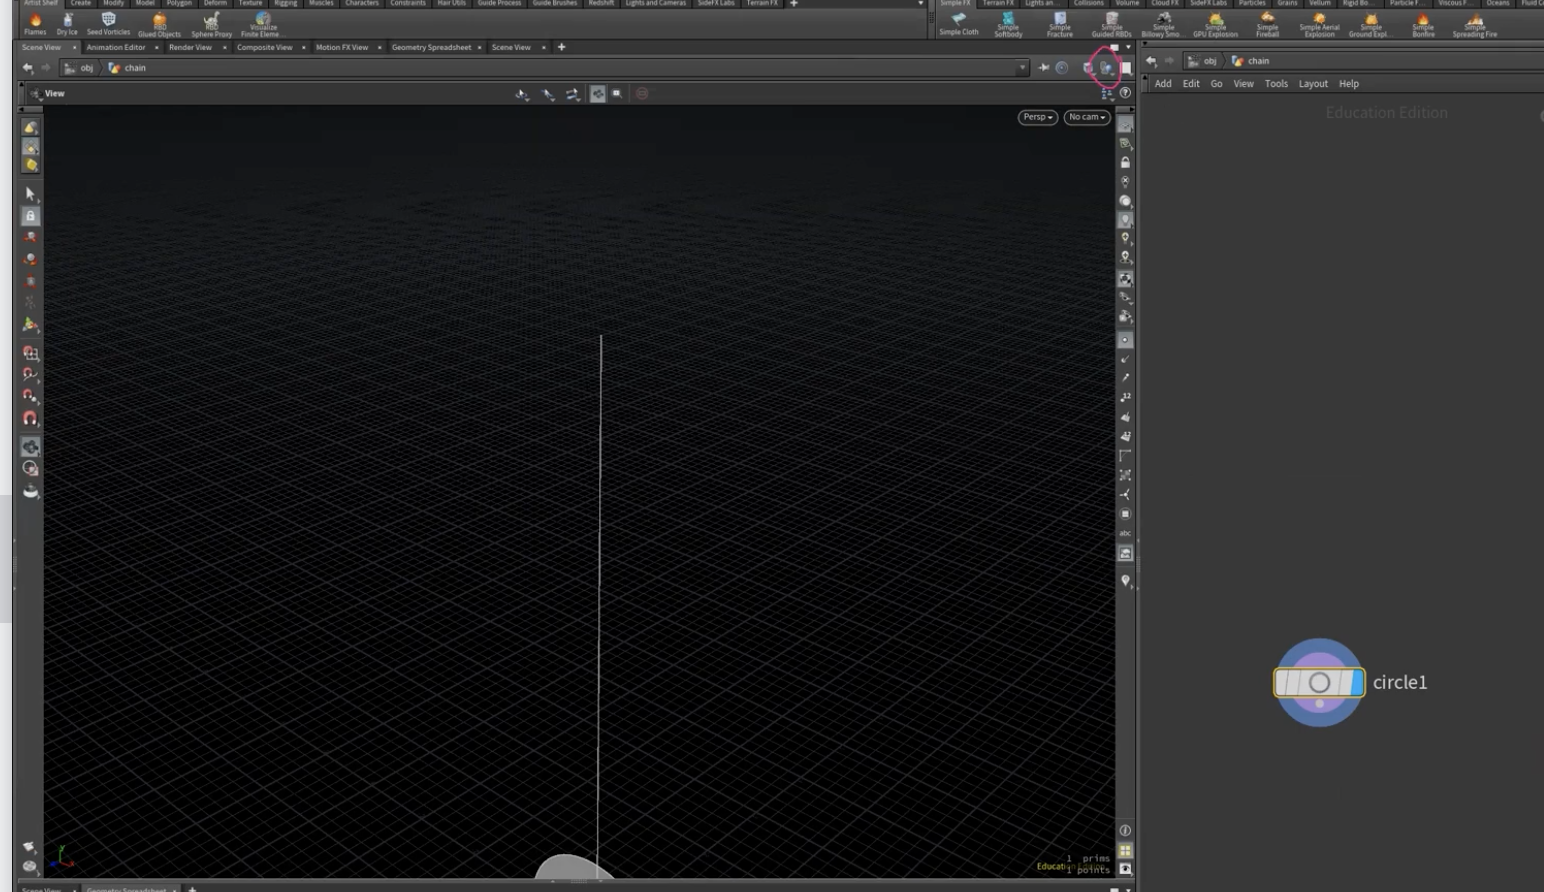Switch to the Render View tab
This screenshot has width=1544, height=892.
click(x=190, y=47)
